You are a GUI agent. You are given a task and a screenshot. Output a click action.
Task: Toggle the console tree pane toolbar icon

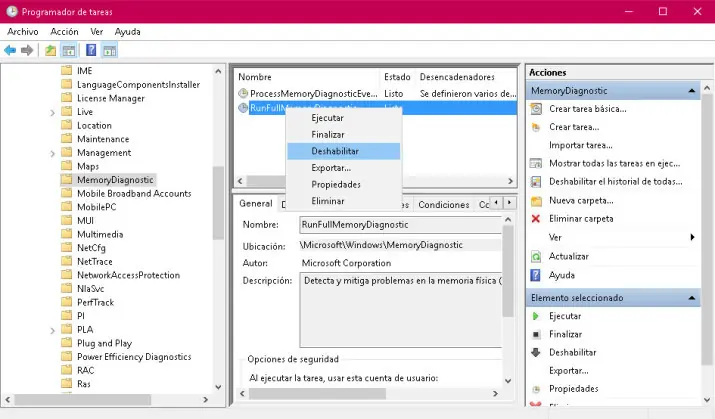click(x=69, y=50)
